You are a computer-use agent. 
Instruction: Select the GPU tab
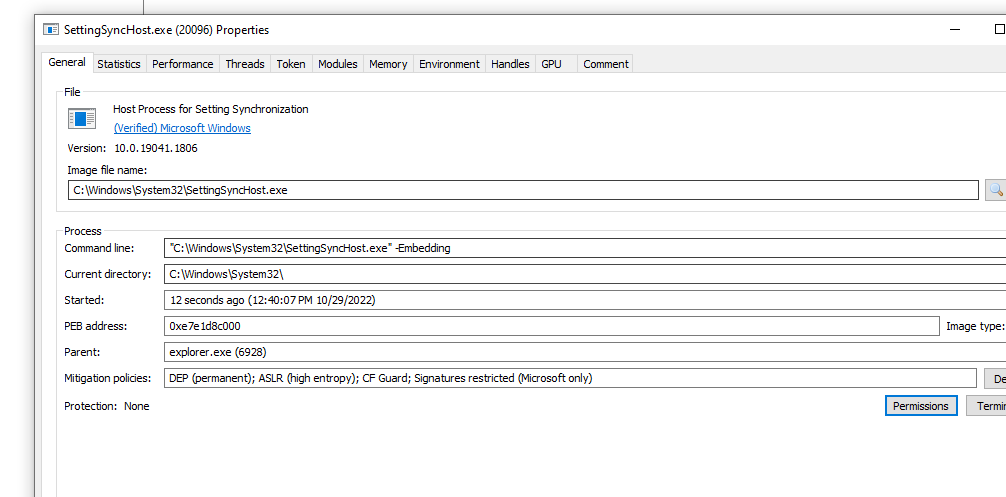pos(551,64)
